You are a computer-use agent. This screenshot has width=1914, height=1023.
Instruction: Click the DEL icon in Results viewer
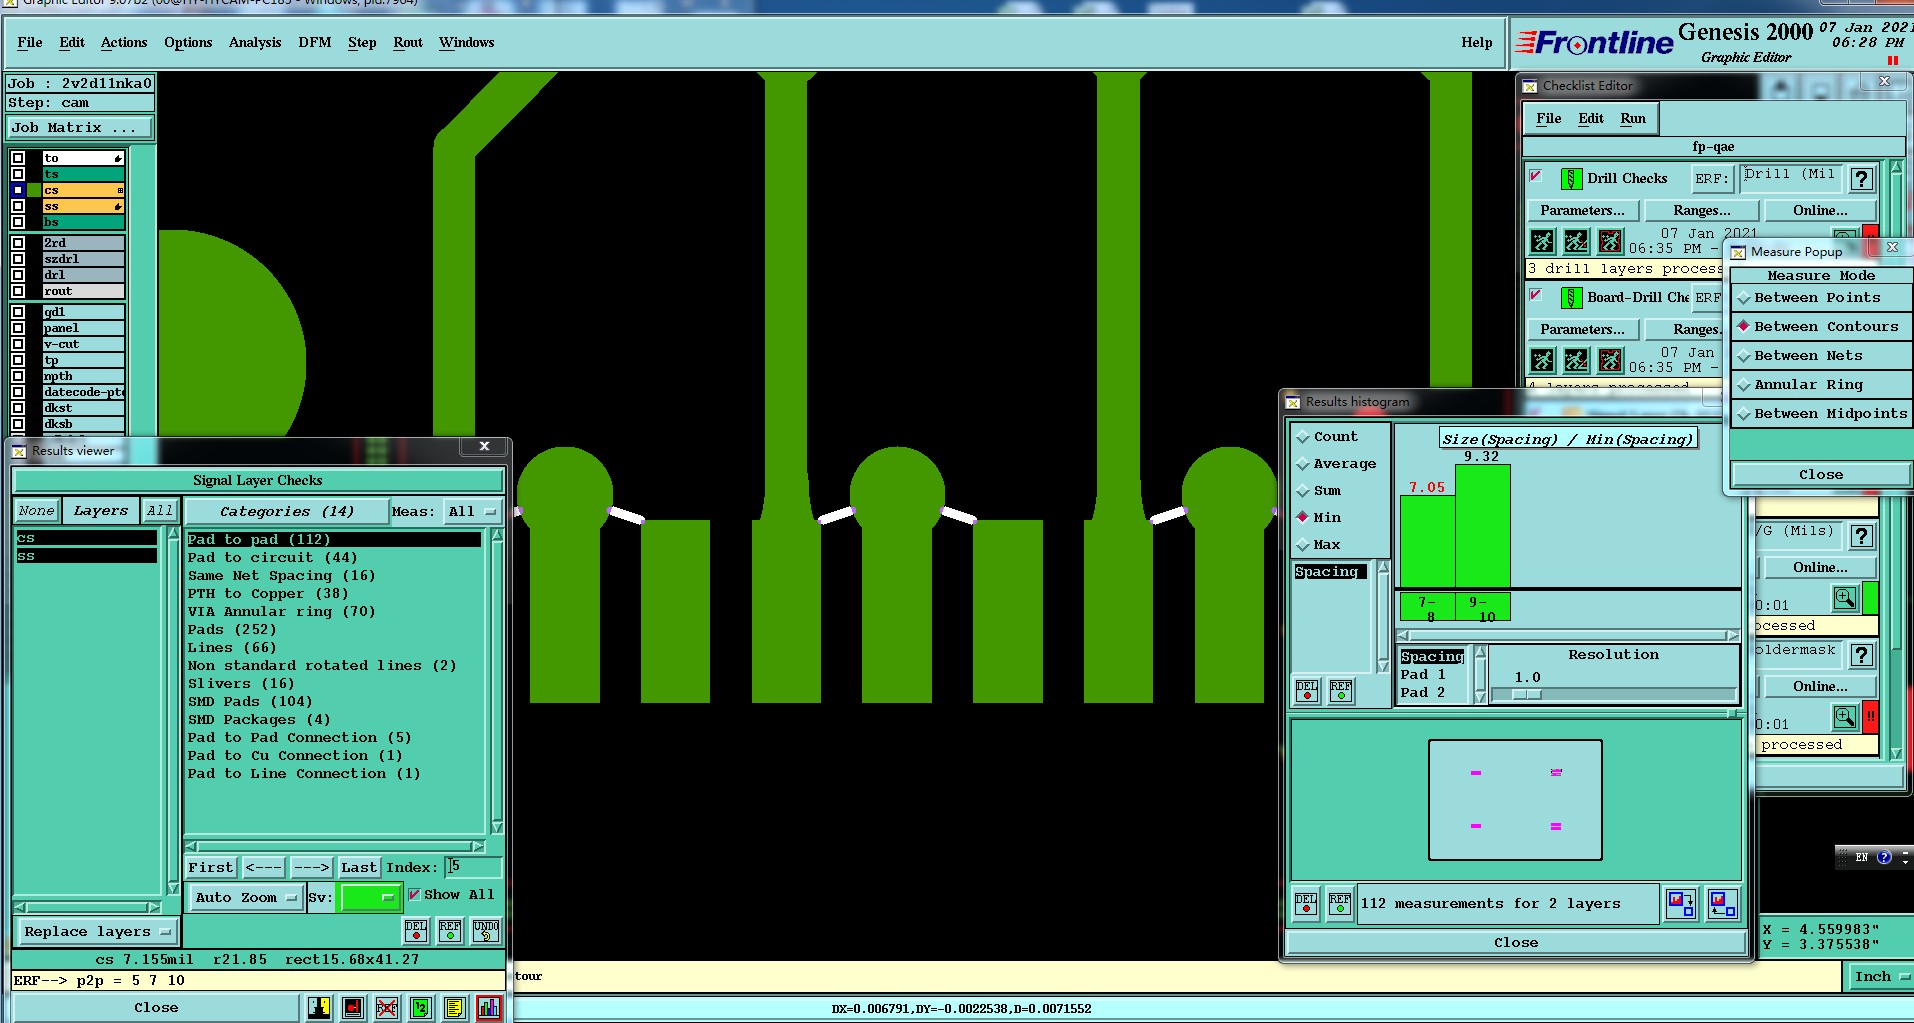point(416,931)
